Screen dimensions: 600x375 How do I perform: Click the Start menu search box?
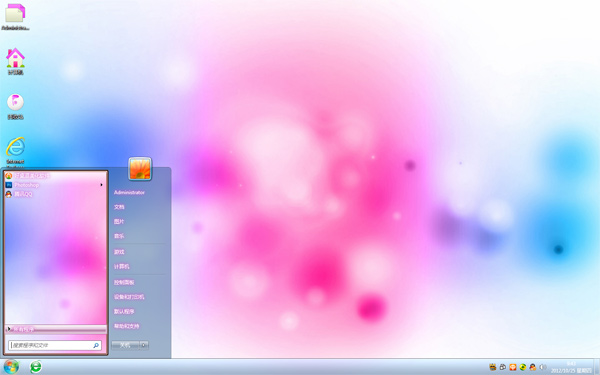[55, 345]
